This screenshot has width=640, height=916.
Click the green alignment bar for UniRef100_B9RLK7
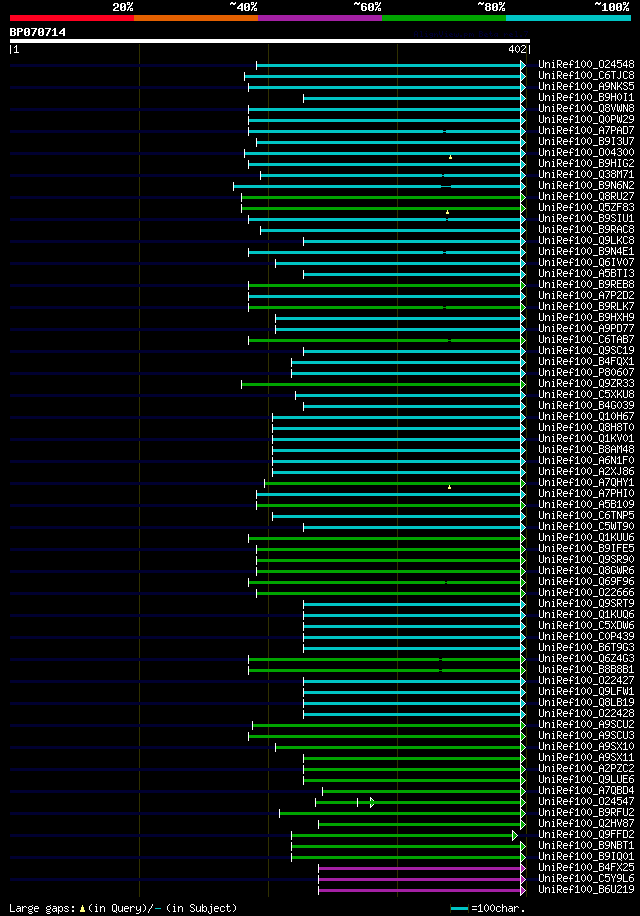pos(387,307)
